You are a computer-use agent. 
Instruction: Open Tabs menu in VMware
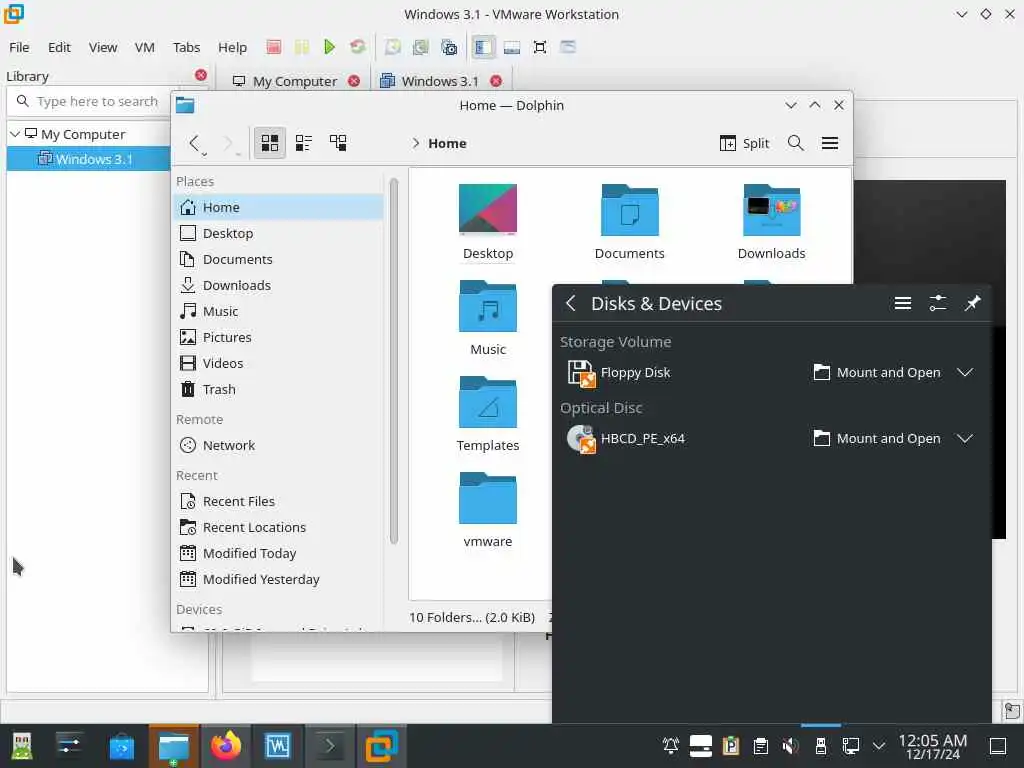click(186, 47)
